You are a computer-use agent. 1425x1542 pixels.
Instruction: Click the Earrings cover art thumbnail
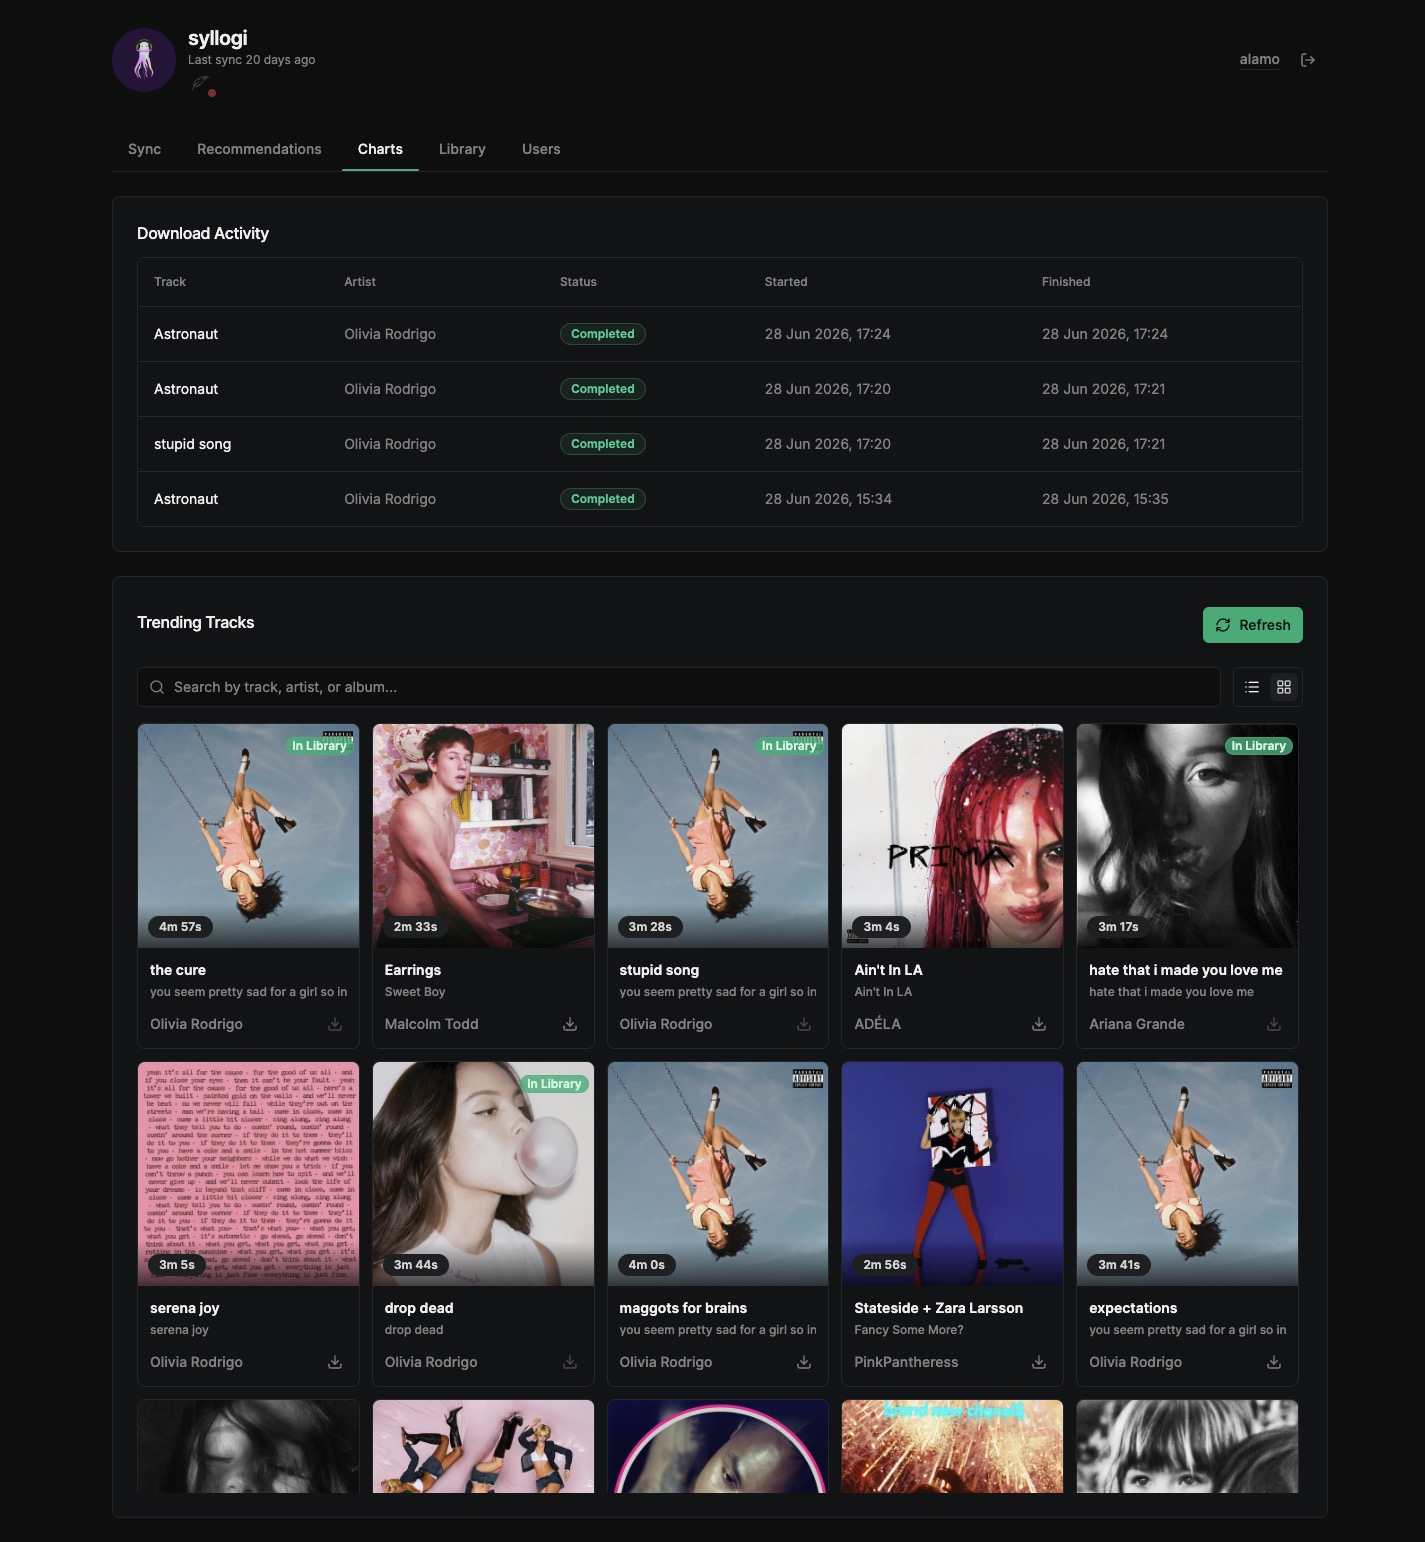click(x=483, y=836)
